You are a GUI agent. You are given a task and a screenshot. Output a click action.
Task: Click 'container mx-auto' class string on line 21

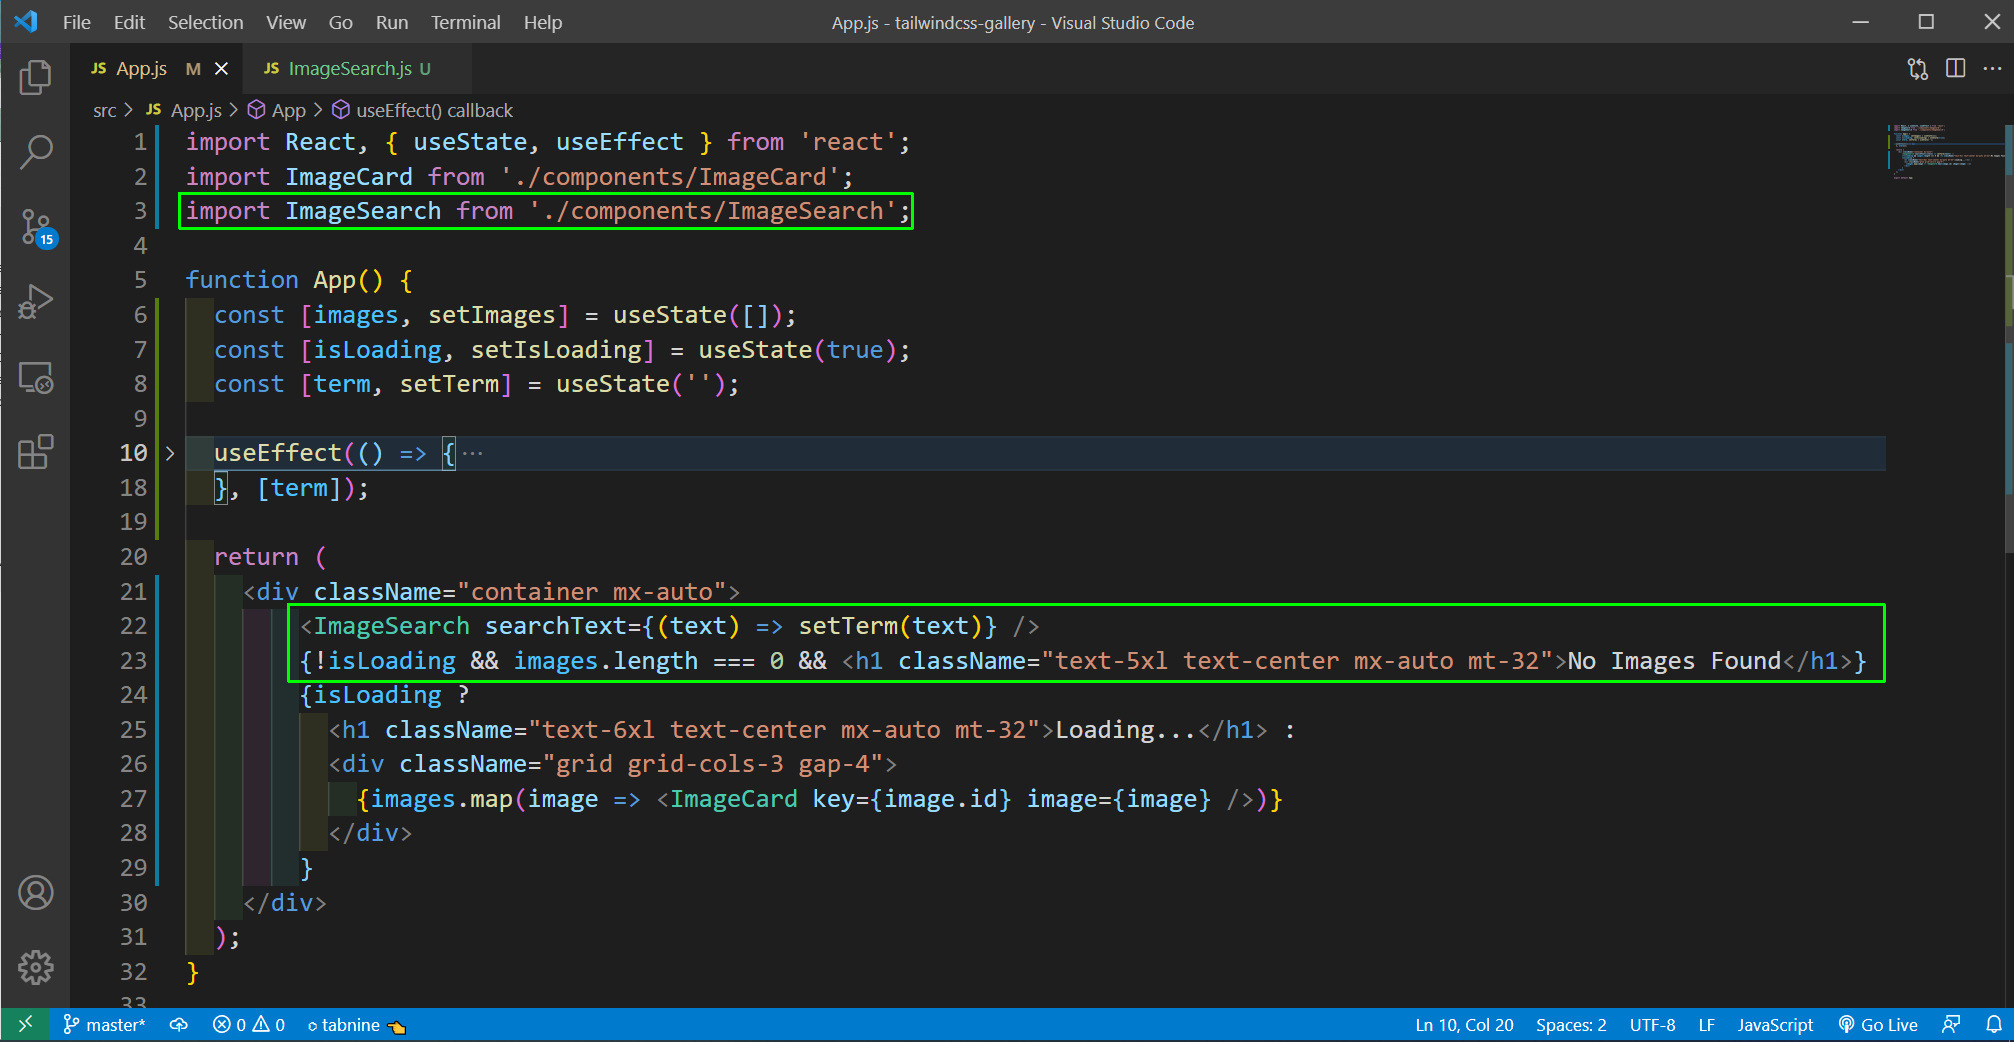592,592
